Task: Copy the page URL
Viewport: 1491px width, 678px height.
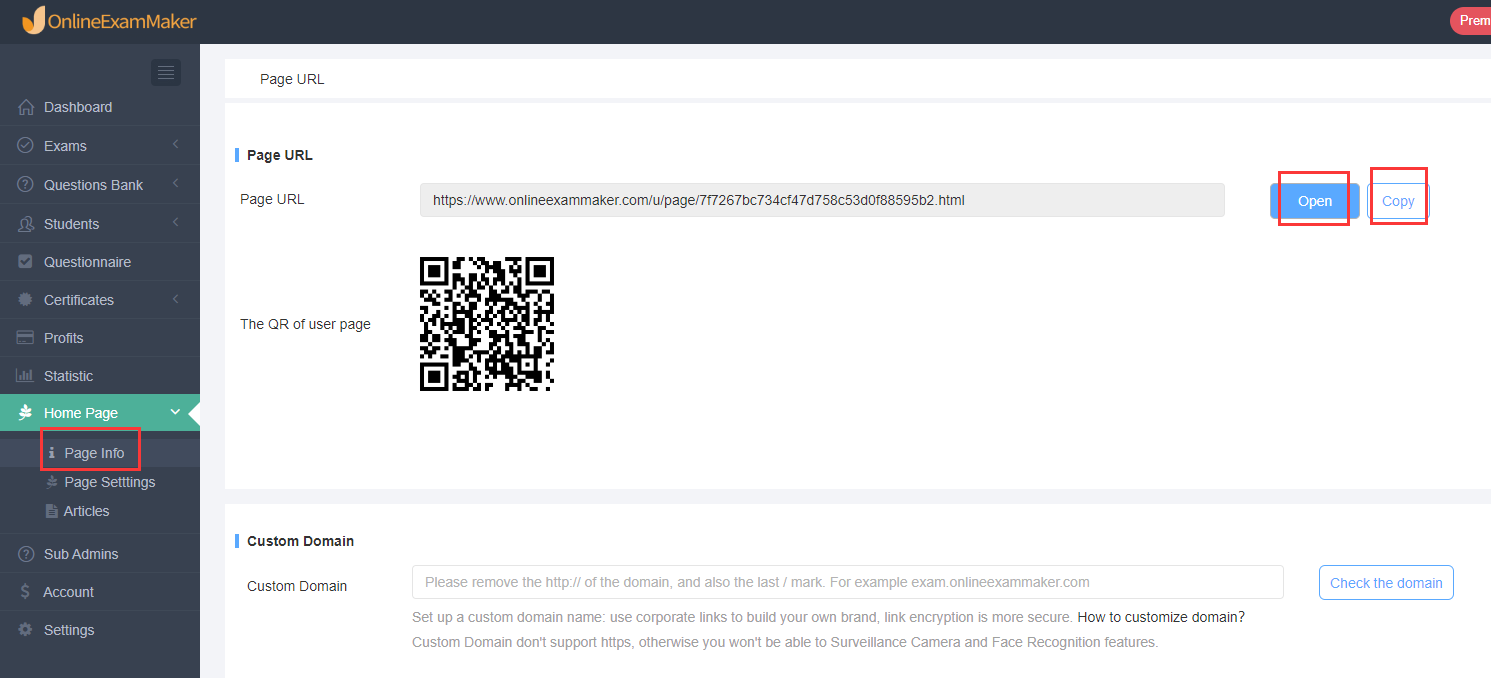Action: tap(1398, 201)
